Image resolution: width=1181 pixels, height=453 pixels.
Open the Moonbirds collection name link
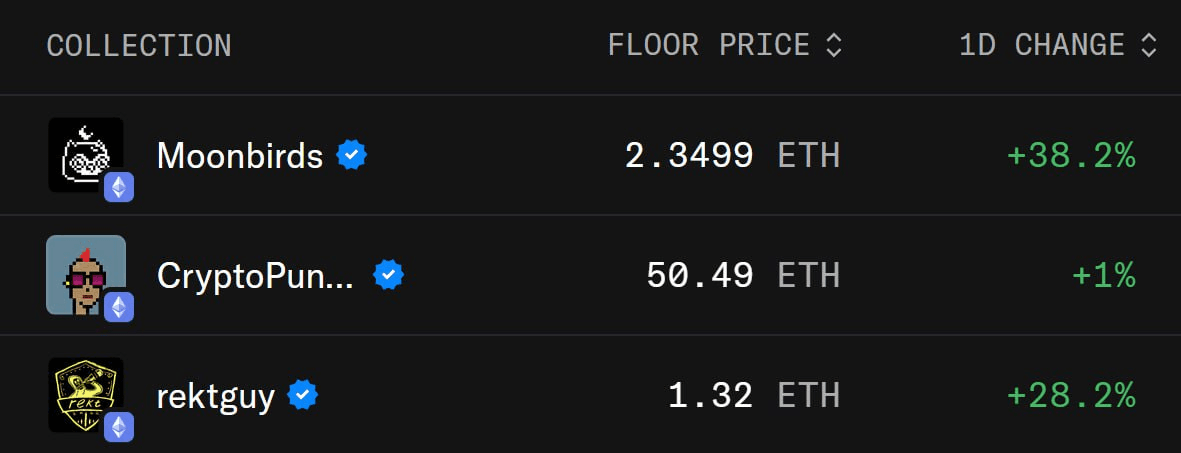[x=240, y=156]
